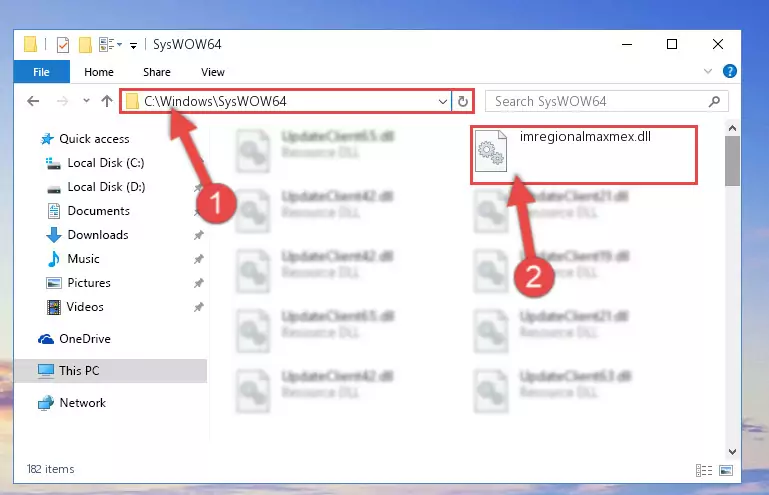The width and height of the screenshot is (769, 495).
Task: Switch to the View ribbon tab
Action: (x=212, y=72)
